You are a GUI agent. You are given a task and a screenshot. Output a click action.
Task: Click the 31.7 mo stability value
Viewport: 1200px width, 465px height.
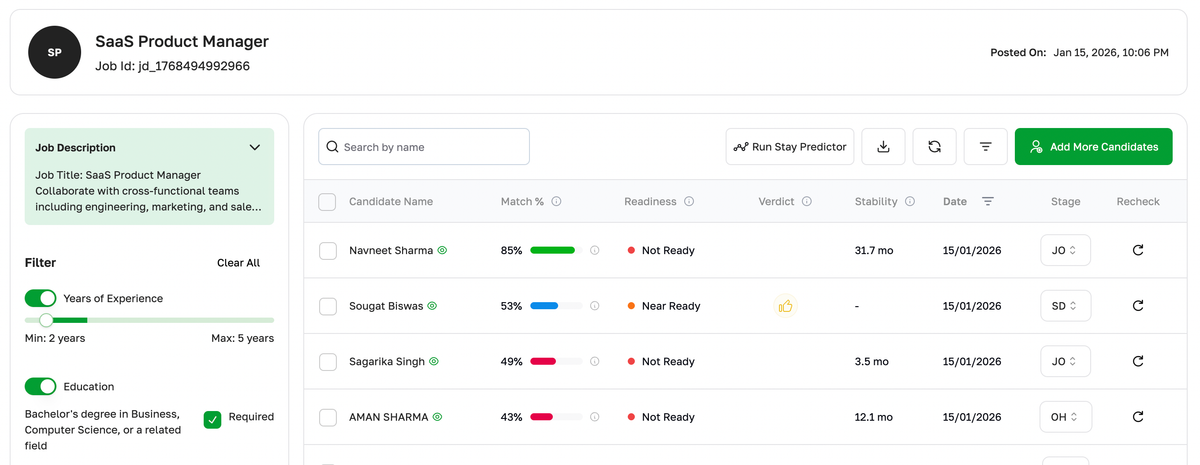[875, 250]
